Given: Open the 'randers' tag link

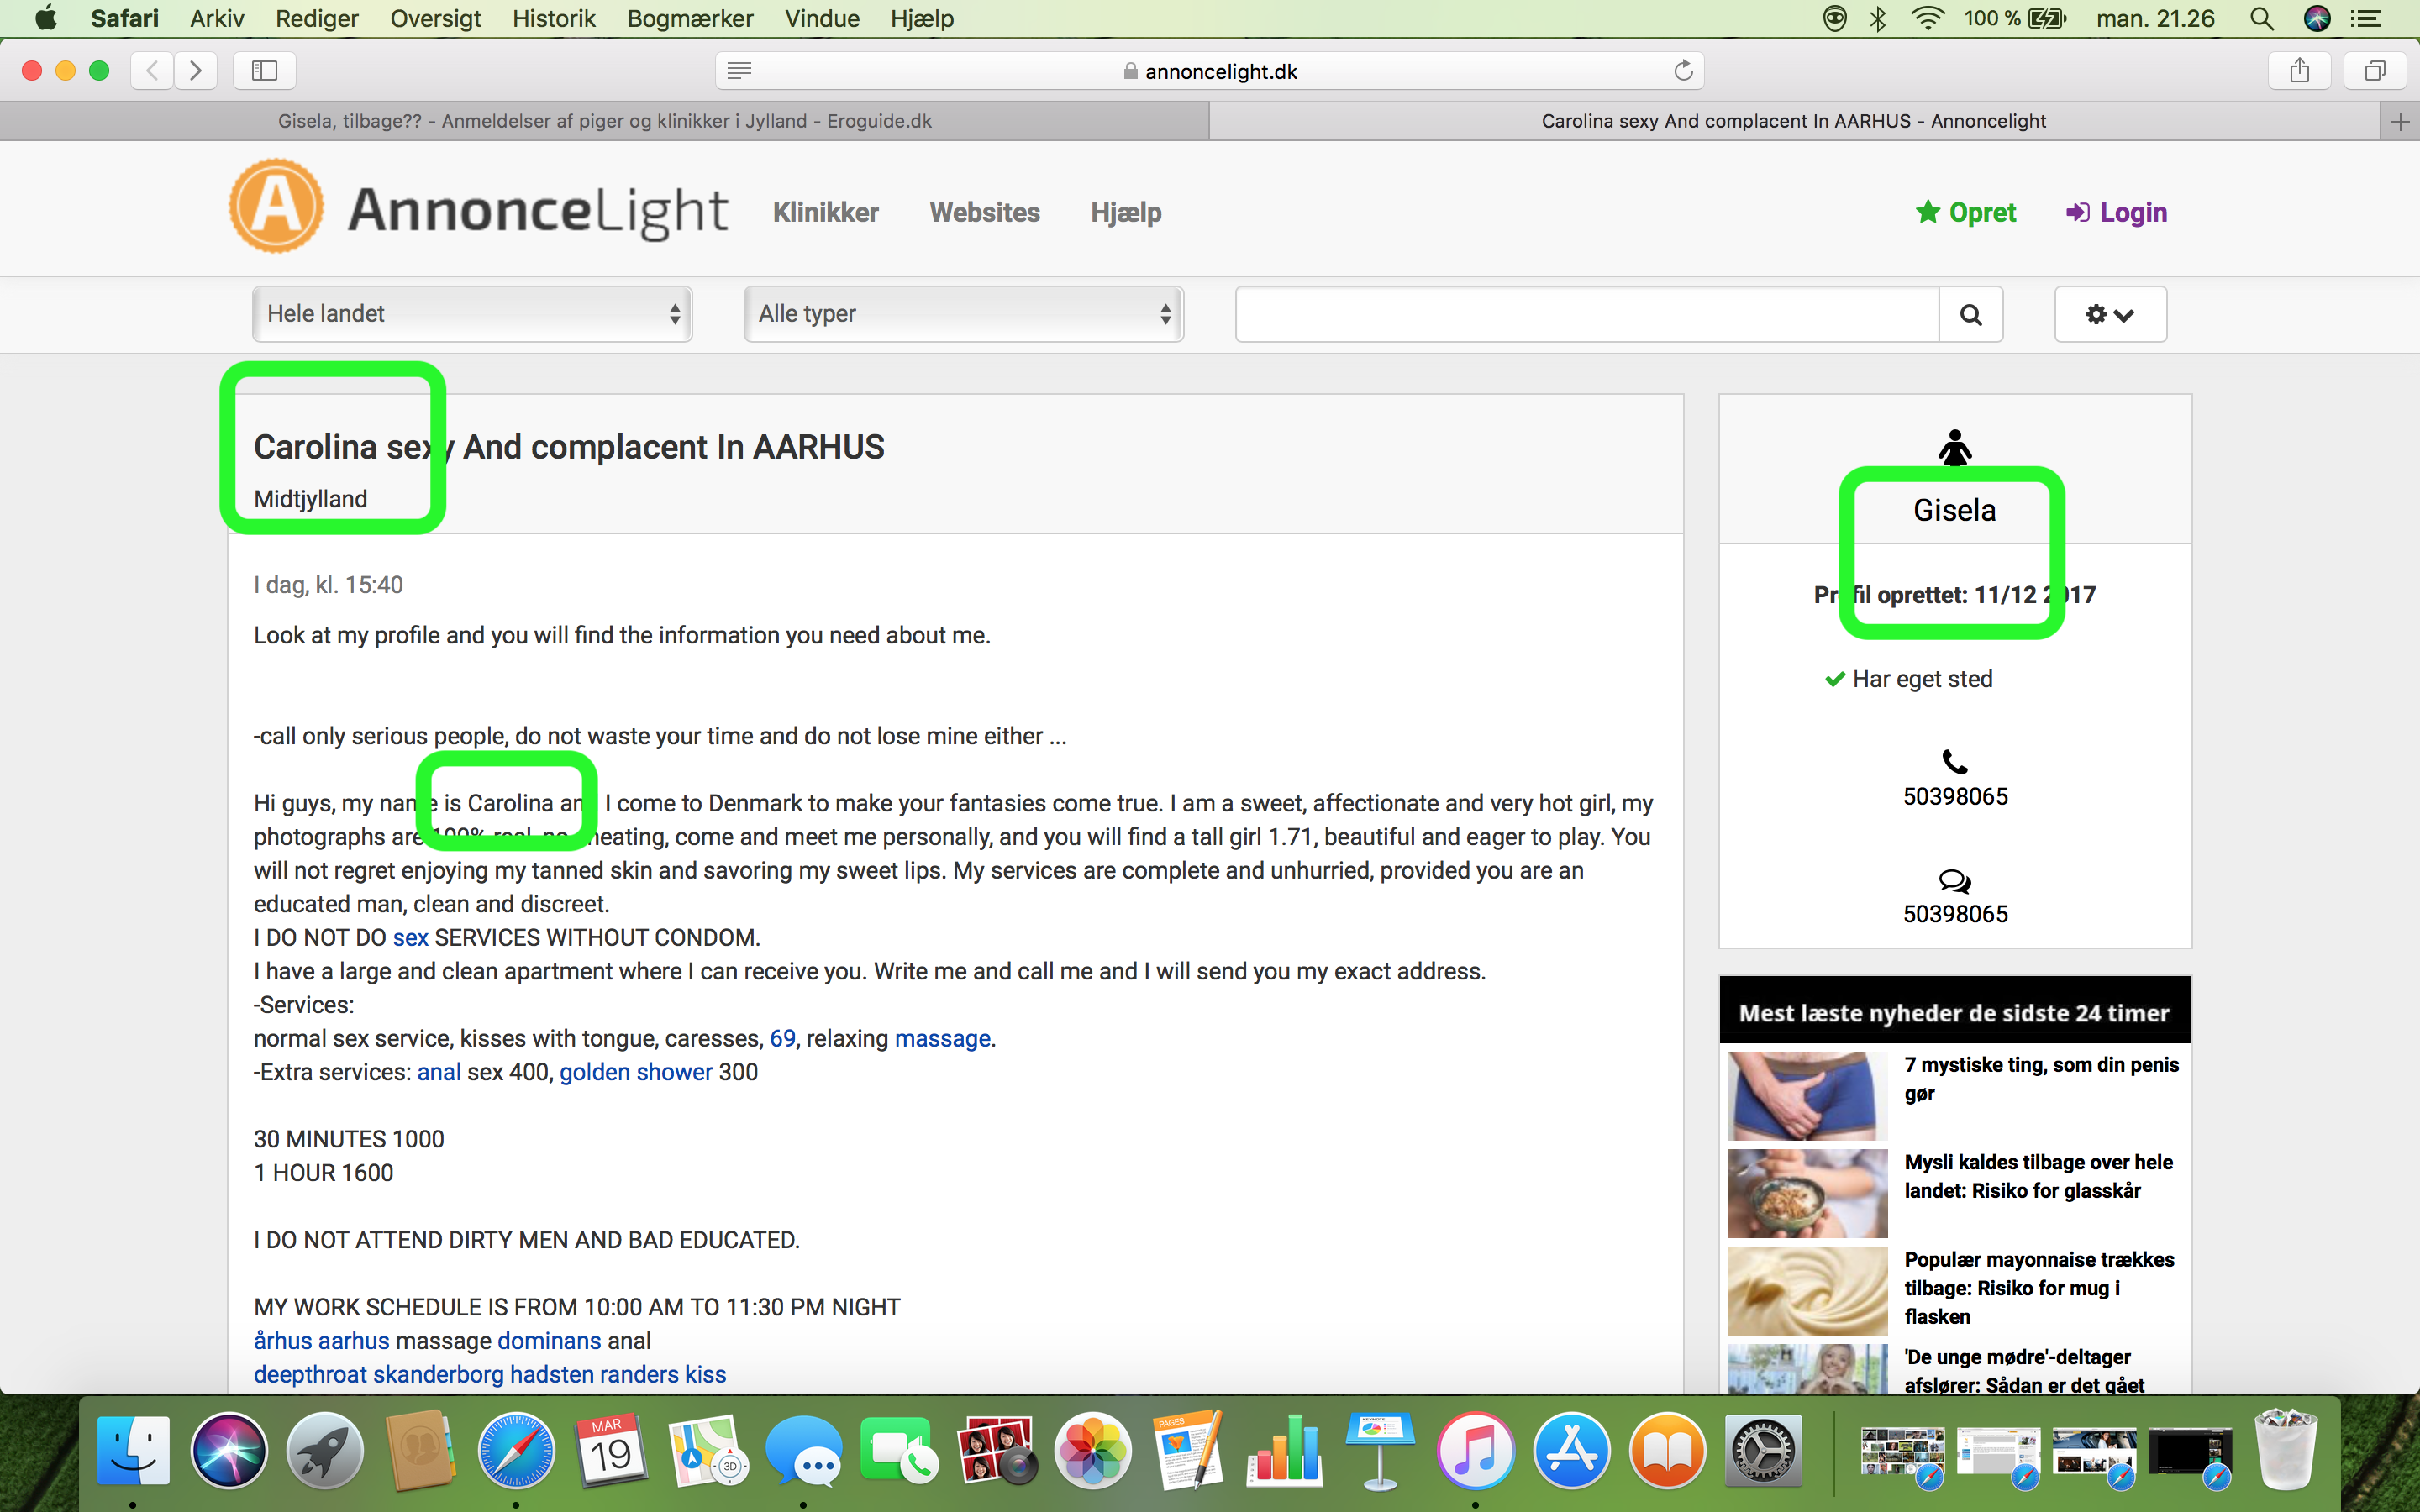Looking at the screenshot, I should coord(638,1374).
